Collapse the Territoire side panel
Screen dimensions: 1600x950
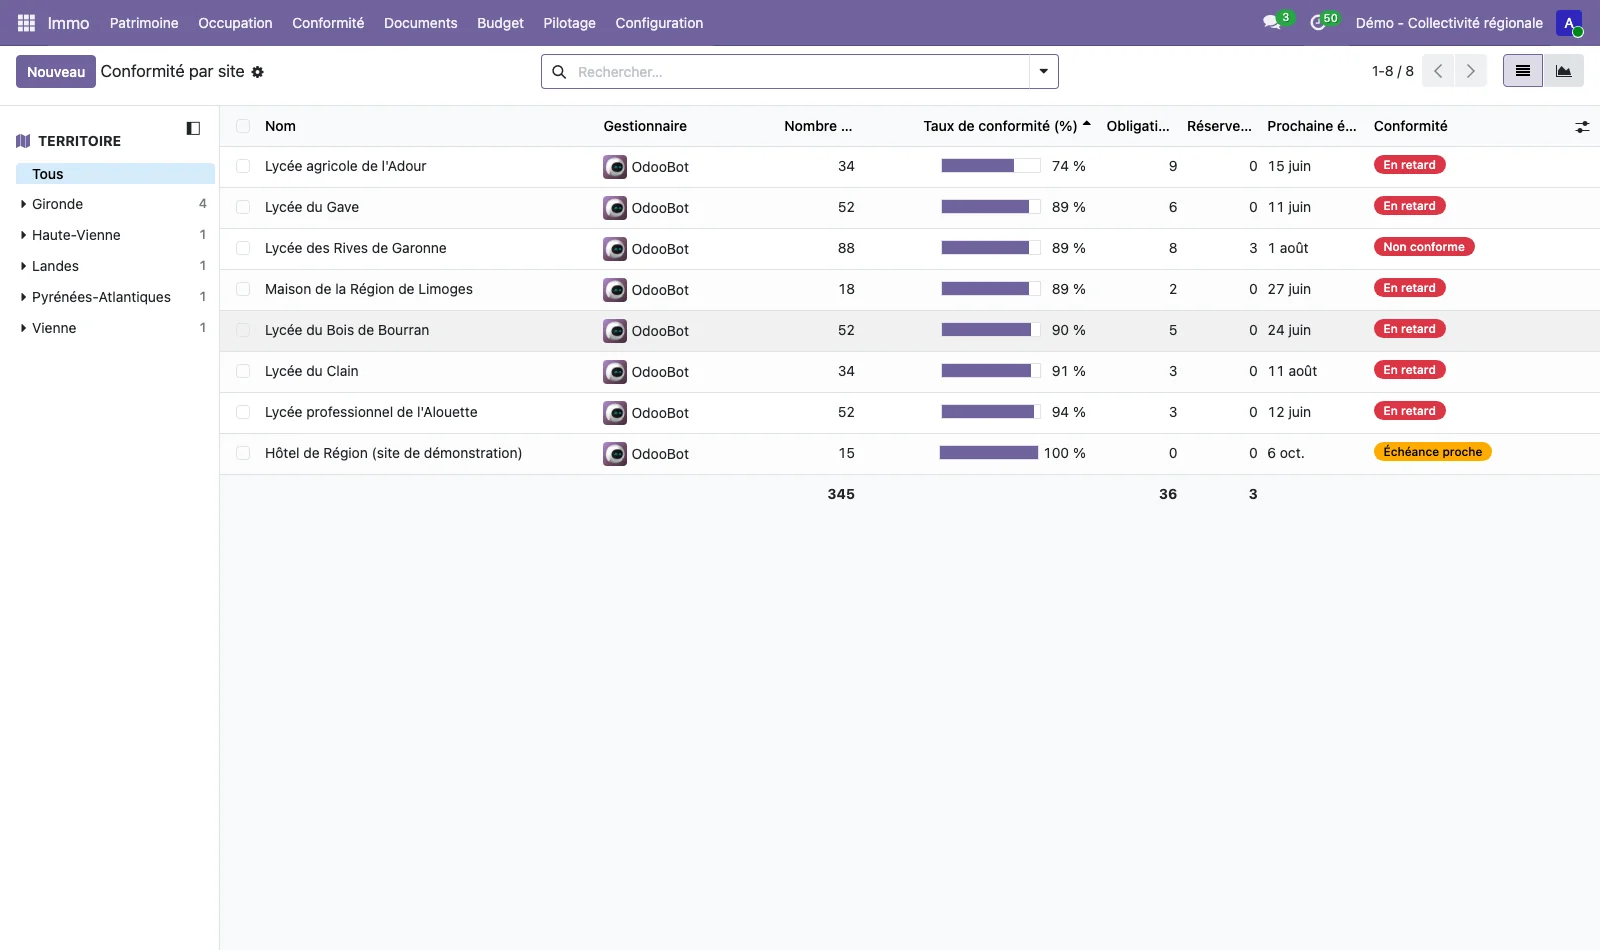[193, 128]
